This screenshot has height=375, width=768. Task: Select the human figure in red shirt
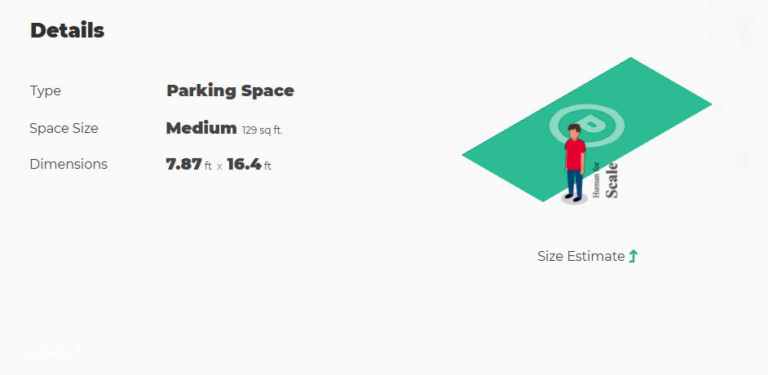(575, 164)
